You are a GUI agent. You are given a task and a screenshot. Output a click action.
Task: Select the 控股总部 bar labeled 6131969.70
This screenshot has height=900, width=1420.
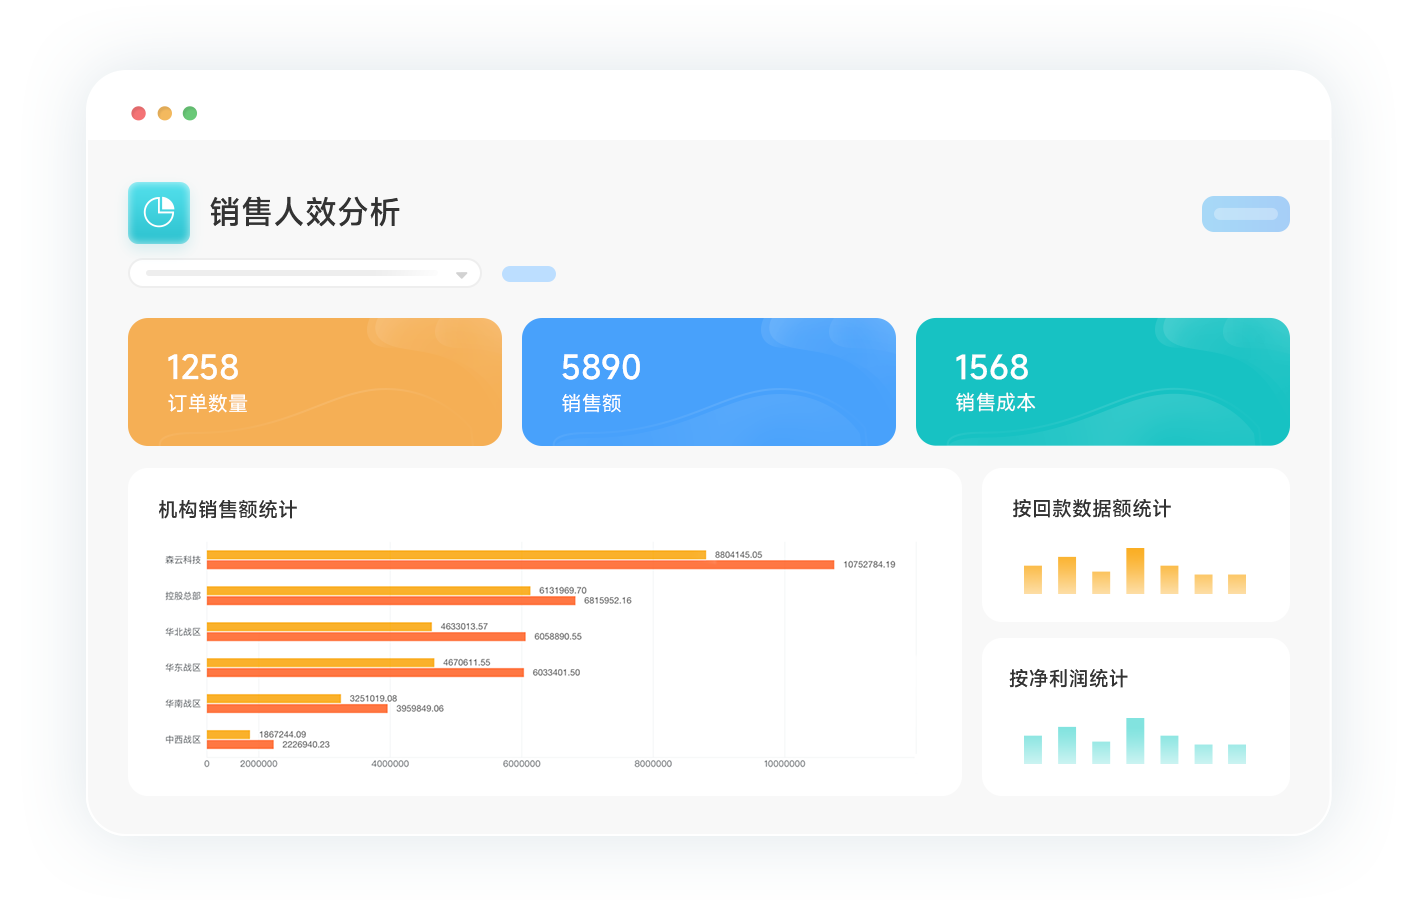pos(368,590)
